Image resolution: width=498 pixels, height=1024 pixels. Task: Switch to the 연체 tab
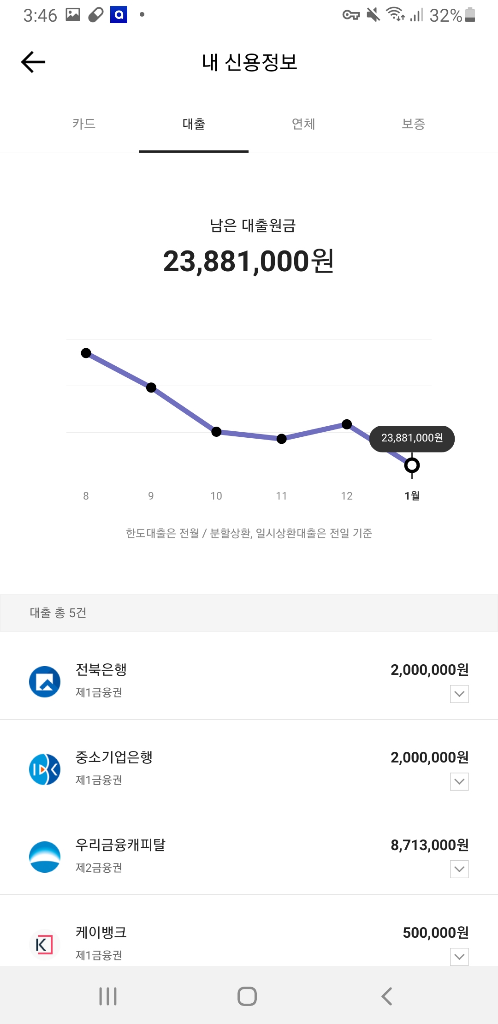coord(303,123)
